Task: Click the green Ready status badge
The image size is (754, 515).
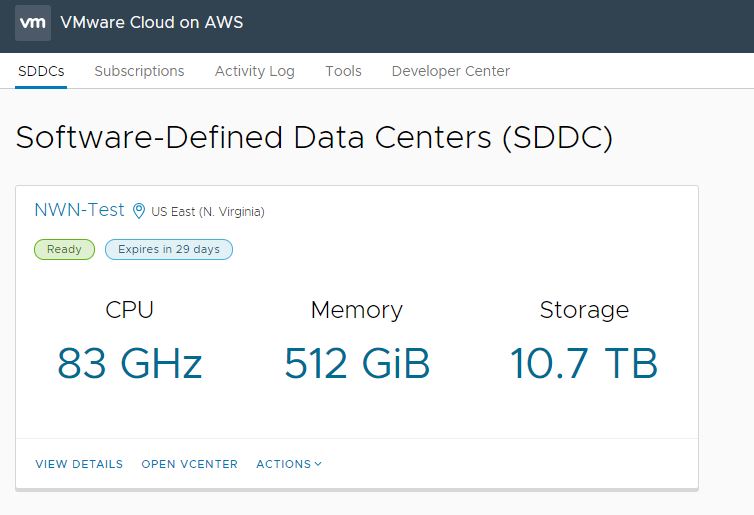Action: [x=64, y=250]
